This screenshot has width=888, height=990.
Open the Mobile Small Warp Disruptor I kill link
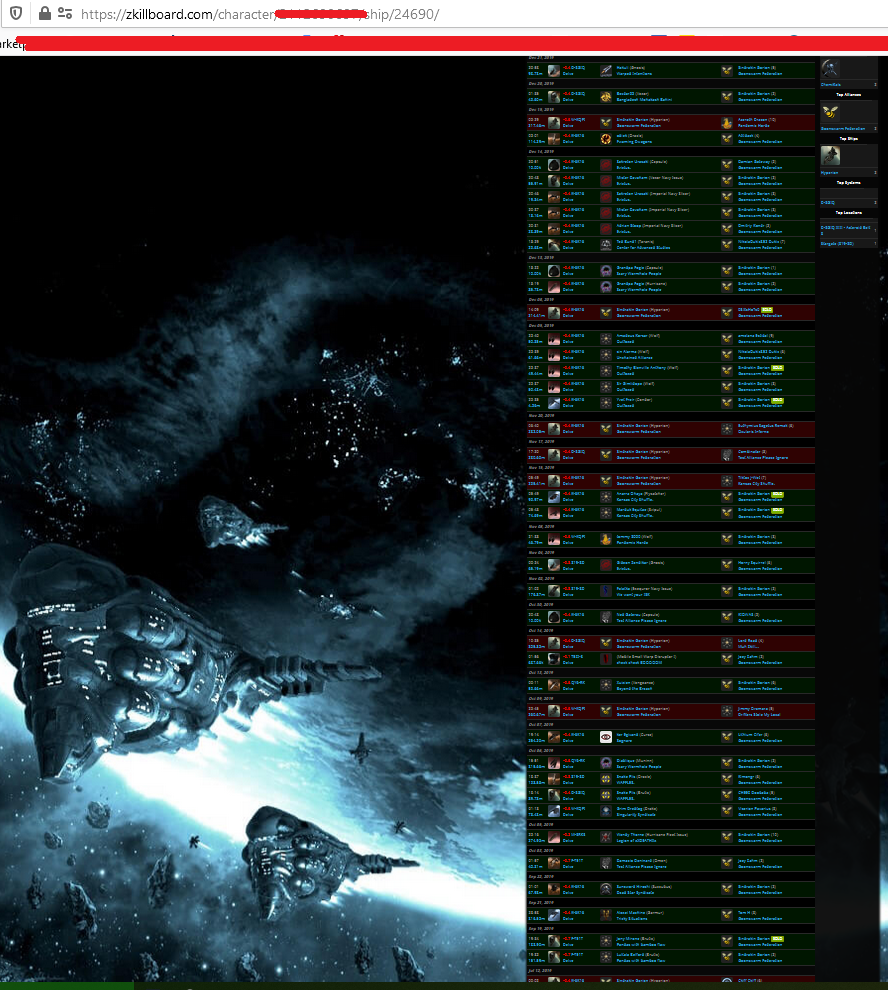coord(646,657)
